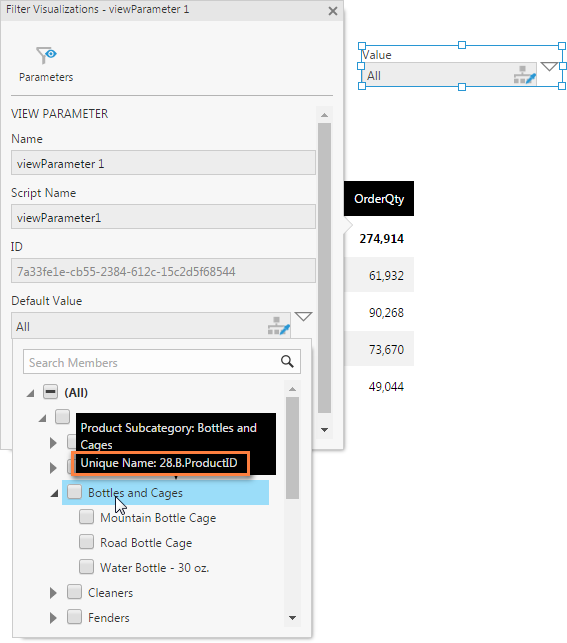
Task: Click the Search Members input field
Action: [x=151, y=362]
